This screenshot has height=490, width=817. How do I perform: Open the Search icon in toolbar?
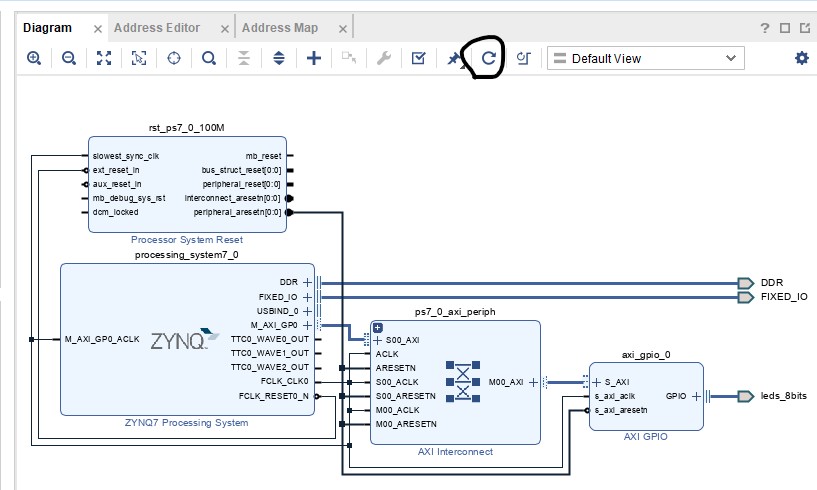209,59
